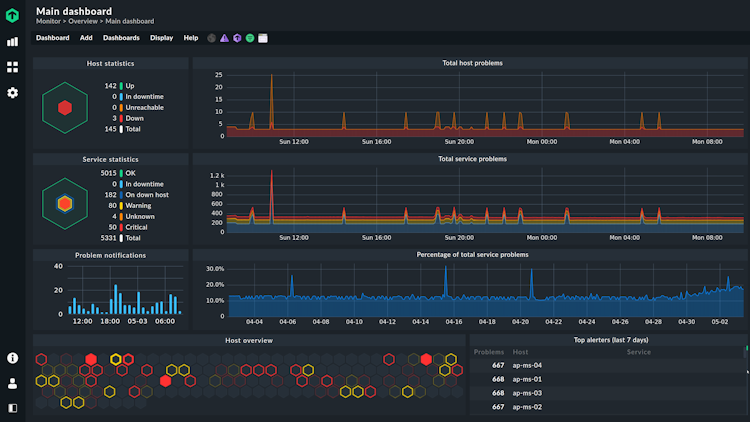Click the Service statistics hexagon graphic
Screen dimensions: 750x422
tap(65, 204)
